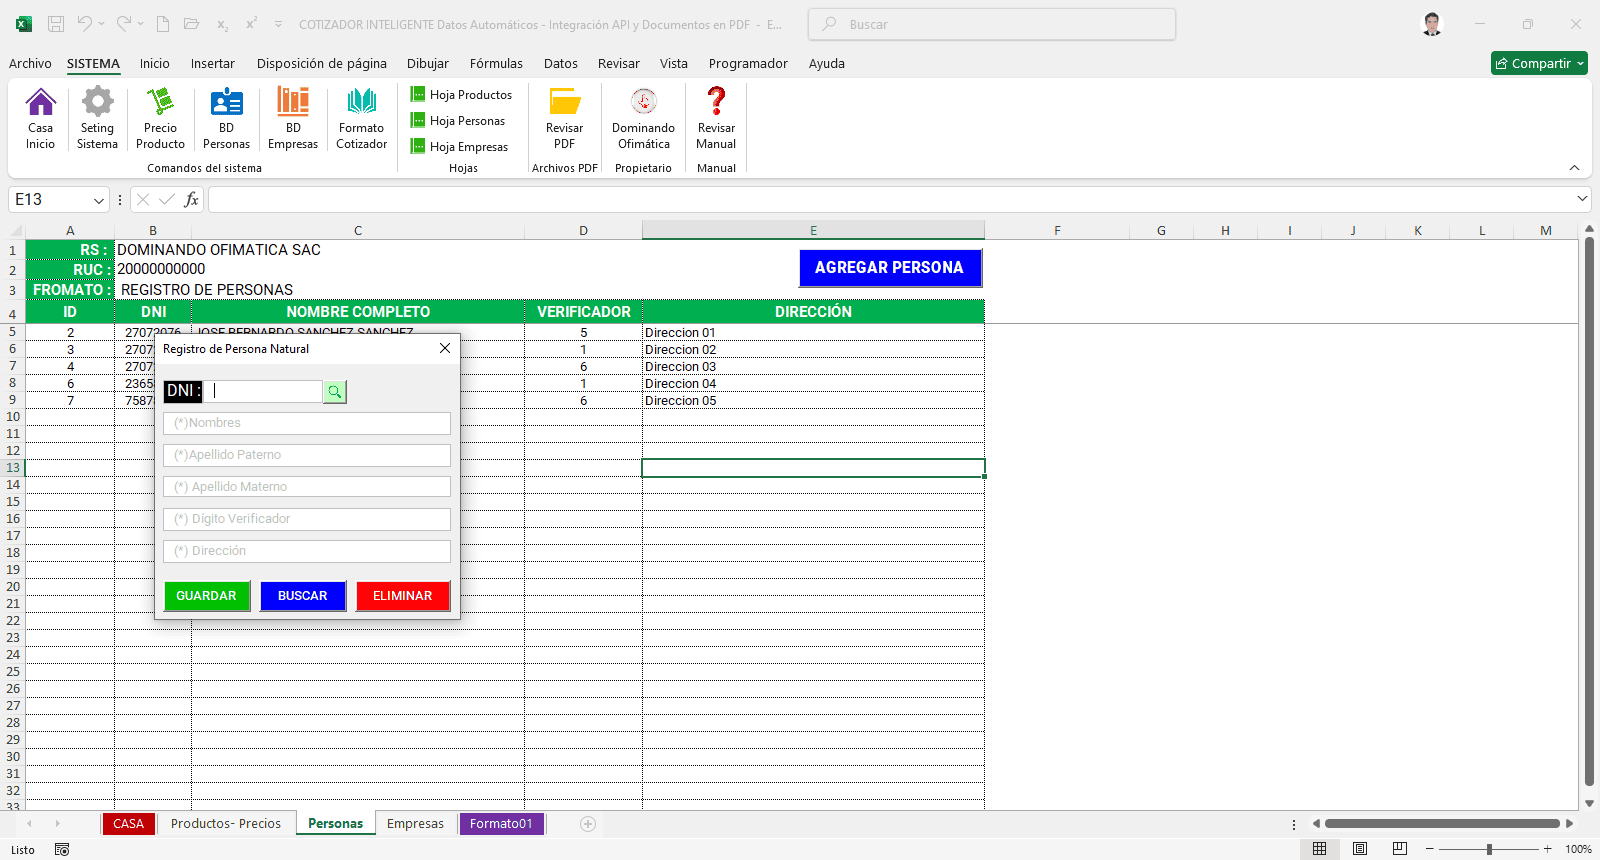The width and height of the screenshot is (1600, 860).
Task: Go to Hoja Personas sheet shortcut
Action: coord(458,120)
